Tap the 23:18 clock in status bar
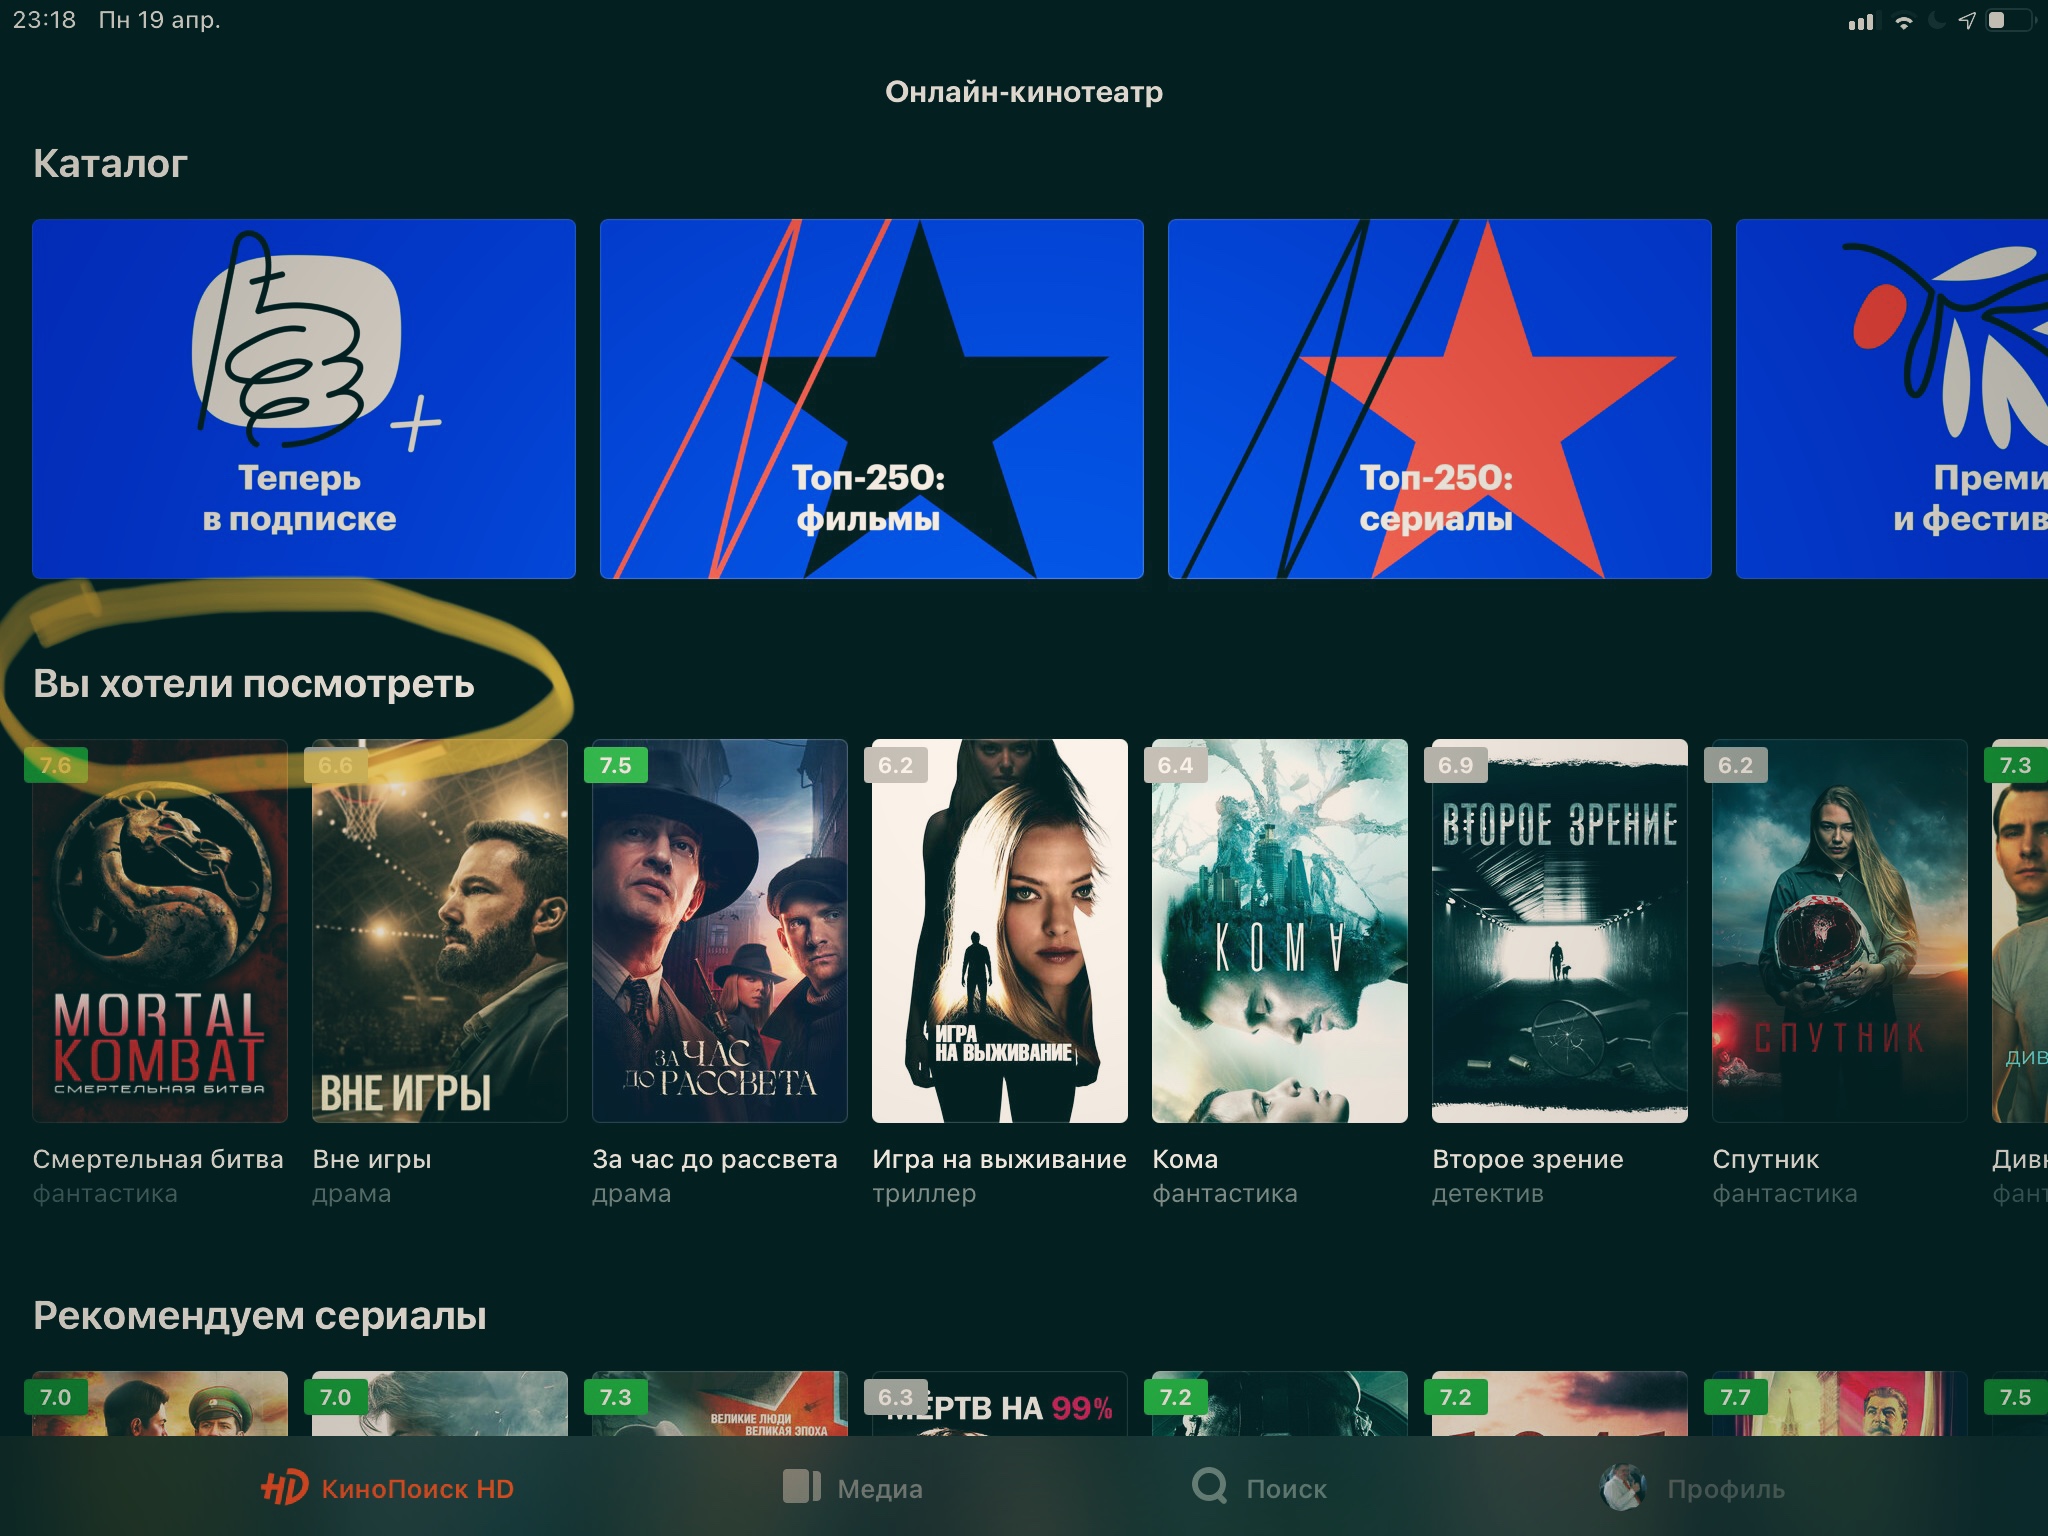The width and height of the screenshot is (2048, 1536). pos(44,20)
